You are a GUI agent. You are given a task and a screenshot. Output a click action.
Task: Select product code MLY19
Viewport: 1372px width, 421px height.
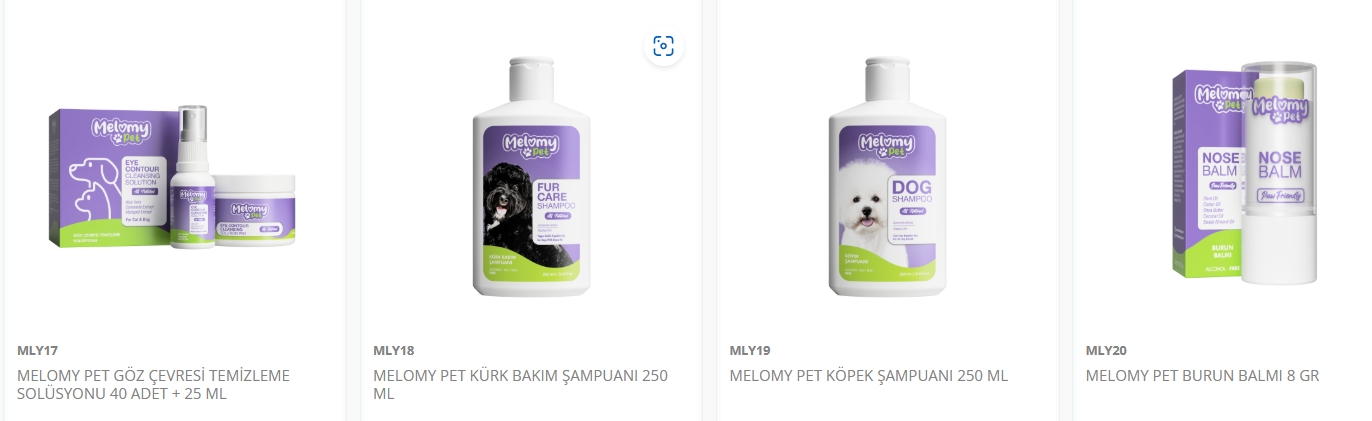[750, 351]
